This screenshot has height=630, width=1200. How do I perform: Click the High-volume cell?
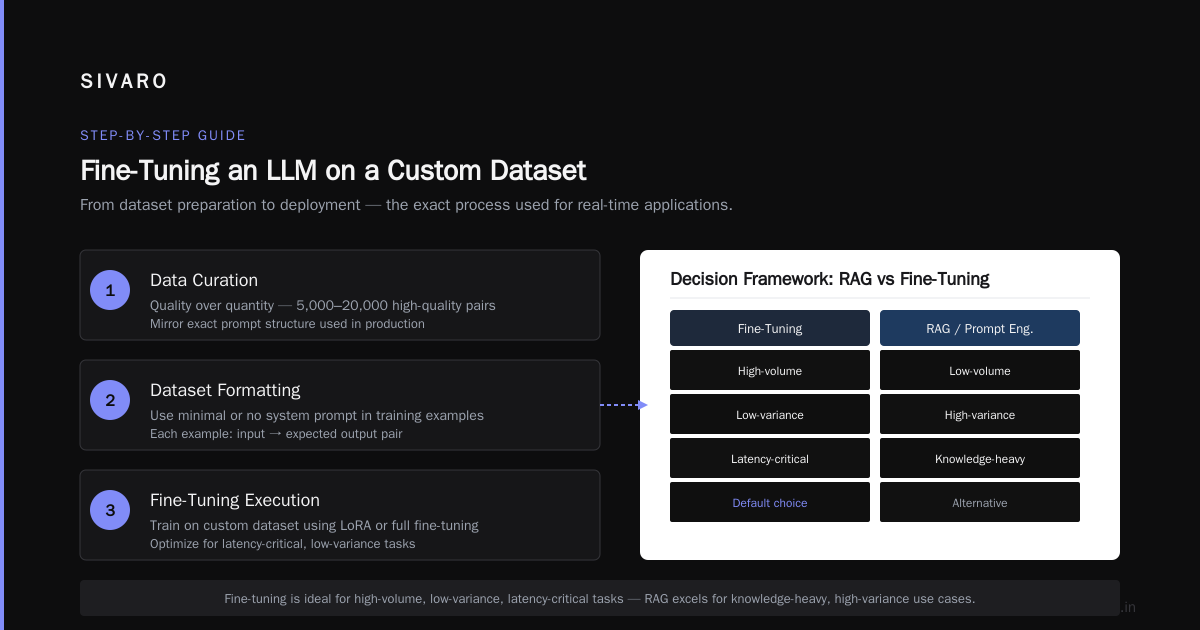770,370
